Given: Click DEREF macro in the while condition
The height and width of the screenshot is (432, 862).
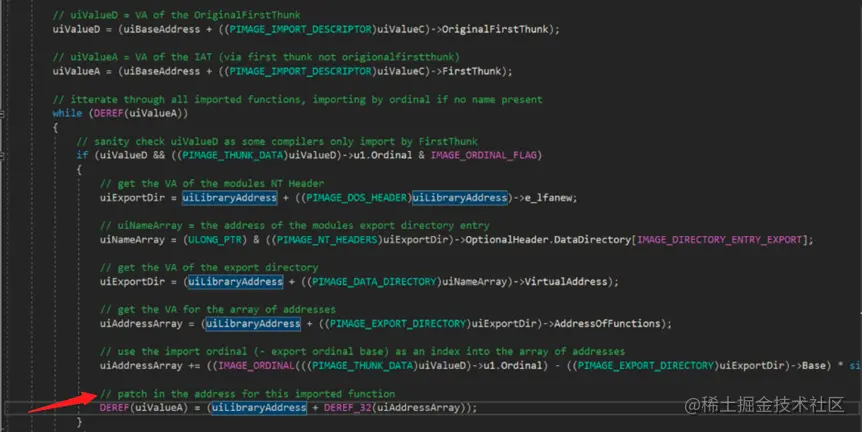Looking at the screenshot, I should [109, 113].
